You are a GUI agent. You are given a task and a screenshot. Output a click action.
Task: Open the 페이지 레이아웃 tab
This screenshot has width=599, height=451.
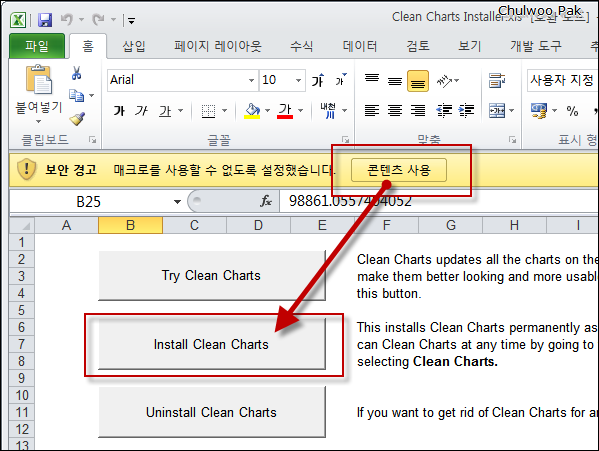[218, 46]
